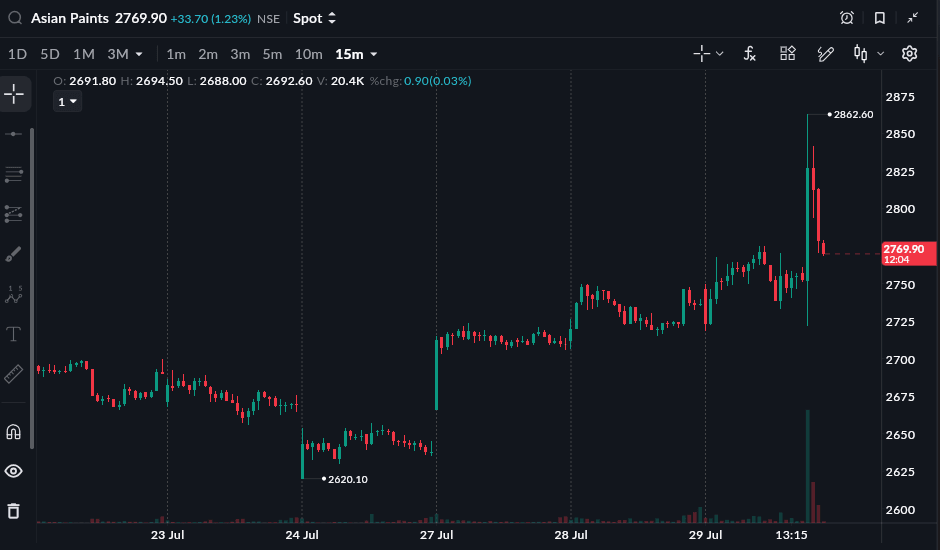Switch to the 1D range

coord(17,54)
